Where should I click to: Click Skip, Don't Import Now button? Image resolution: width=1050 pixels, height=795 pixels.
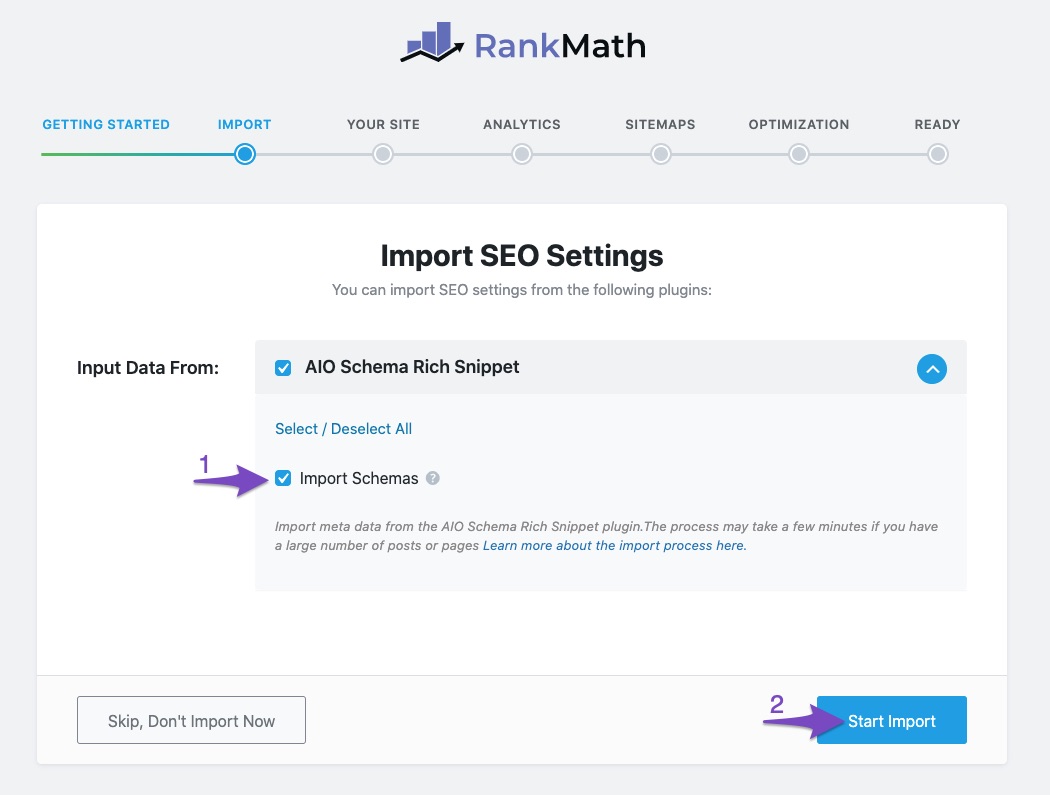pyautogui.click(x=192, y=720)
